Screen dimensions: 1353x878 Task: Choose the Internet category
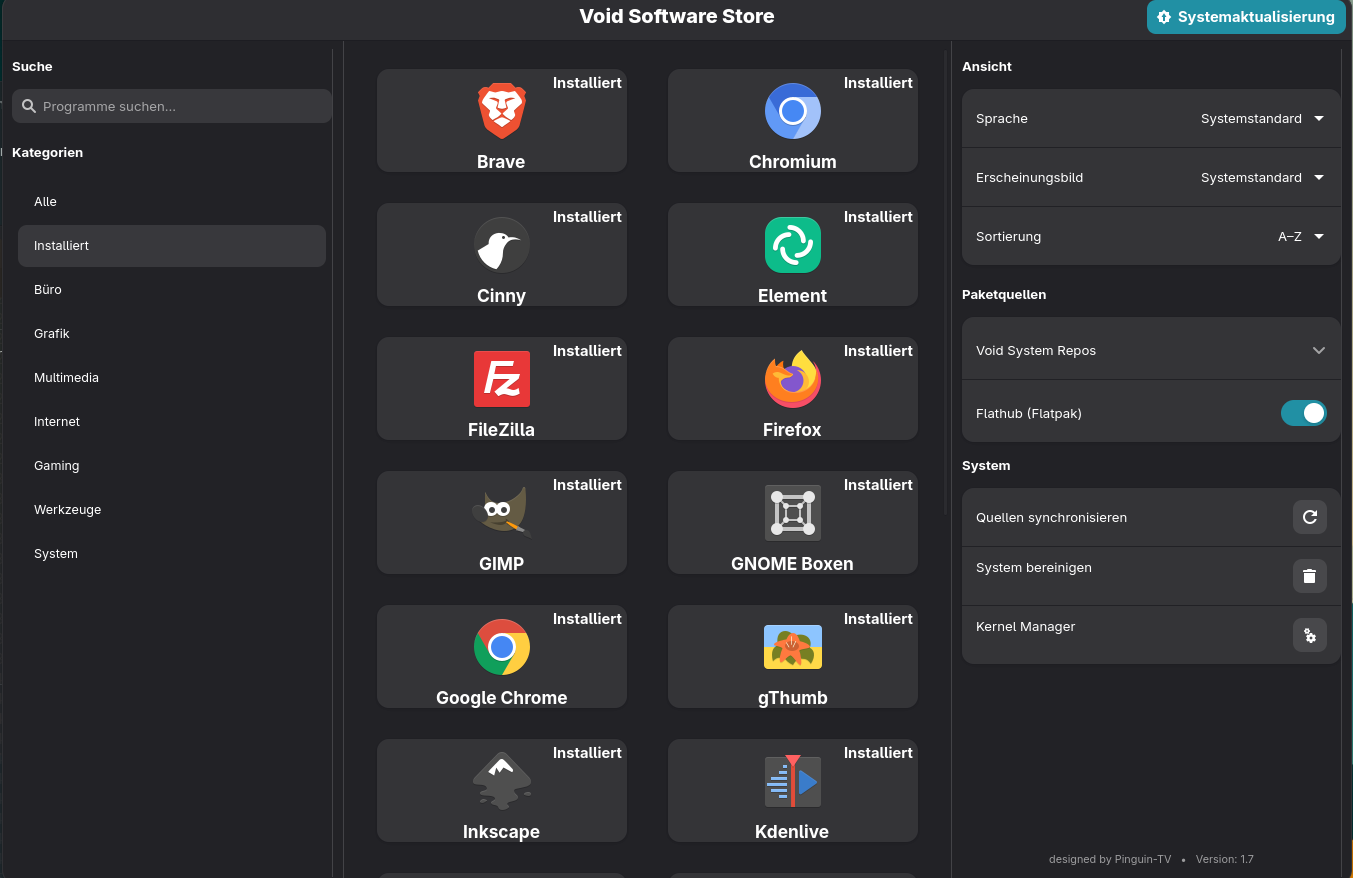(x=172, y=421)
